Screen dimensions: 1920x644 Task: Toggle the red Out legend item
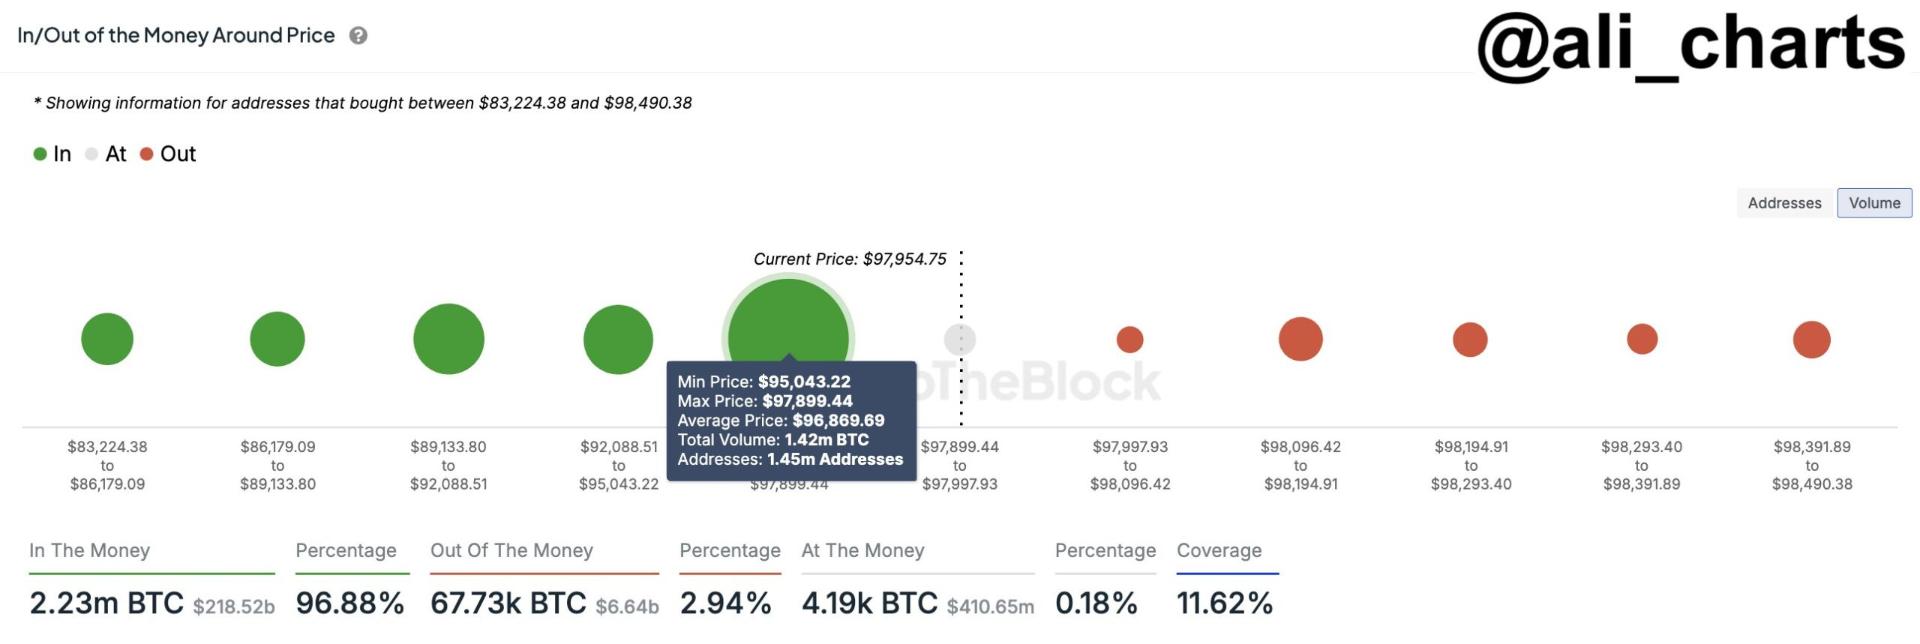tap(168, 154)
